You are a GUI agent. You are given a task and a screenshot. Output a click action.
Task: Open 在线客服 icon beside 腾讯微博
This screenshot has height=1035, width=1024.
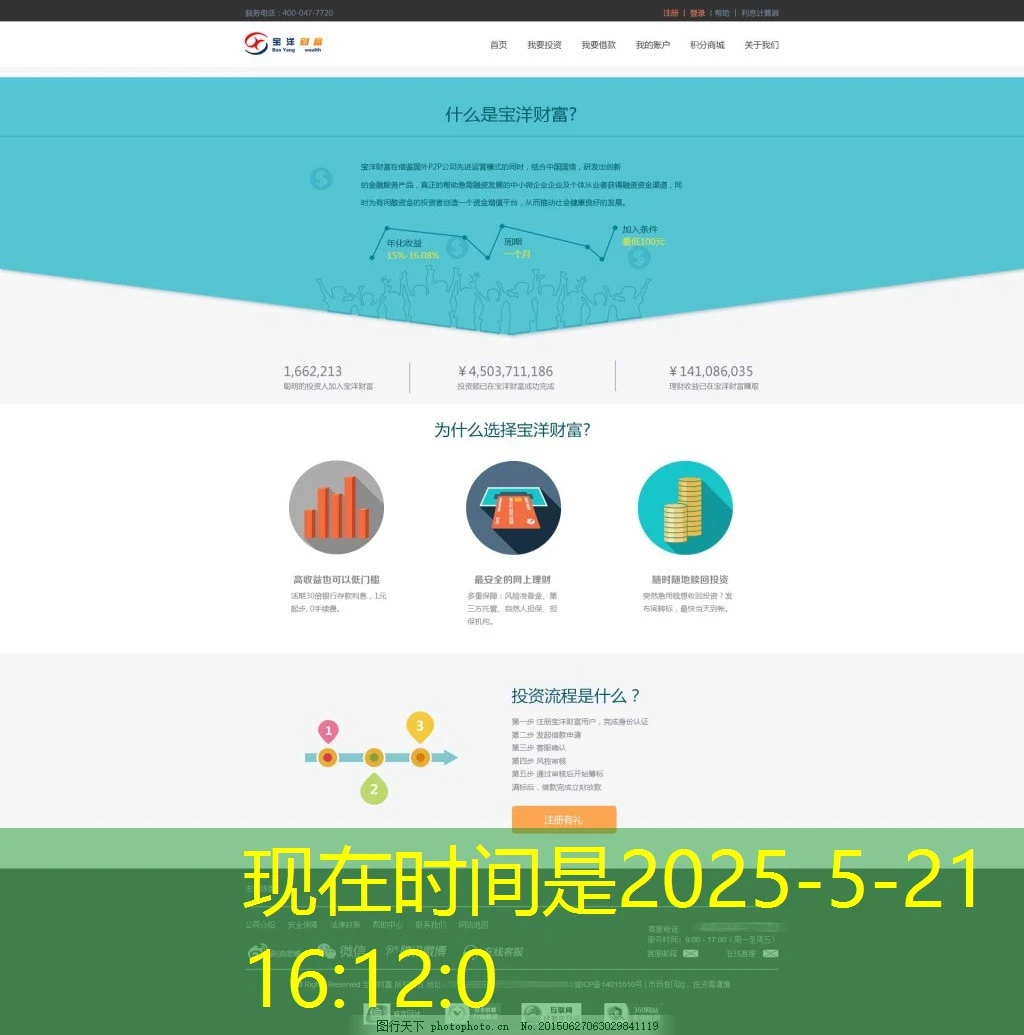[470, 951]
